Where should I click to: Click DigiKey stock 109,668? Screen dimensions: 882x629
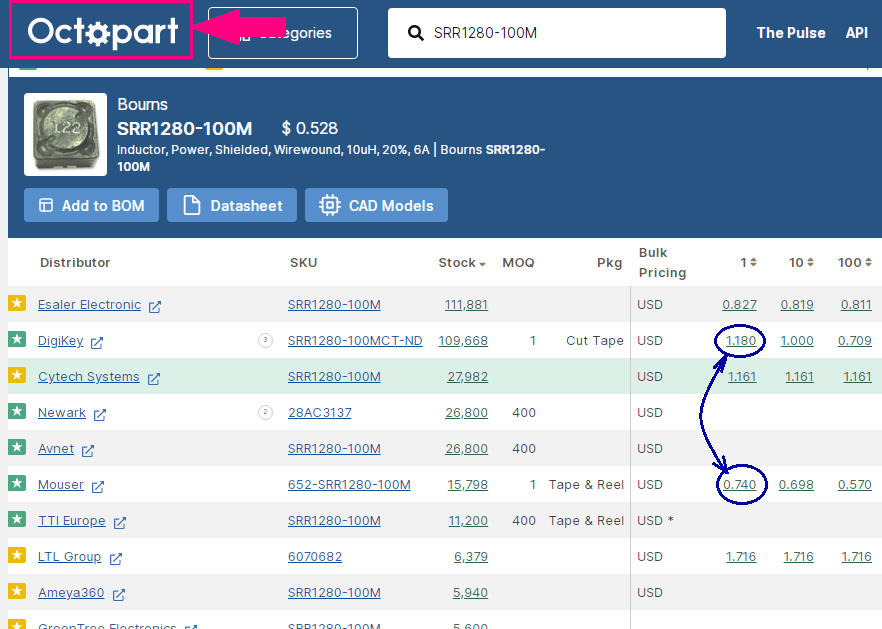[463, 340]
